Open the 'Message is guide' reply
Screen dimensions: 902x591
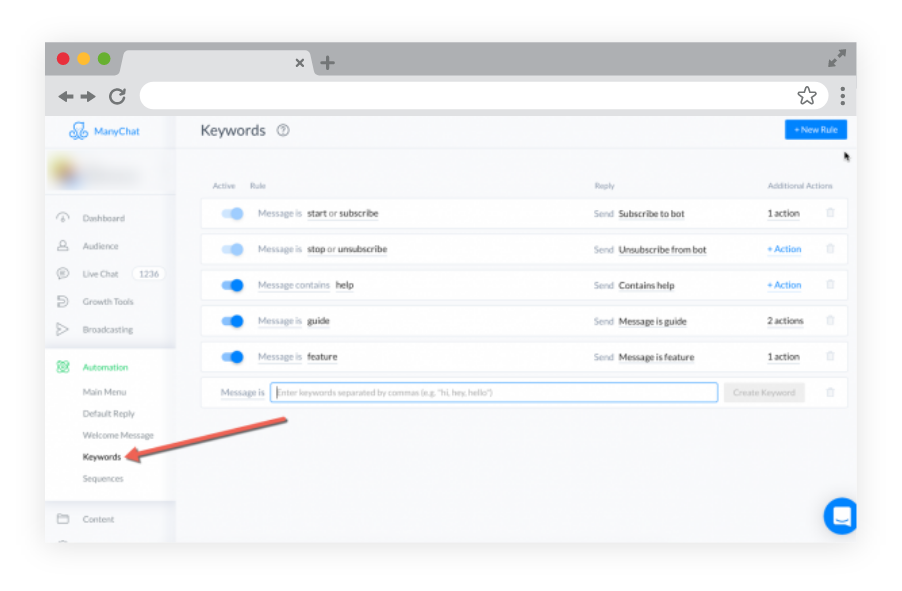(x=652, y=321)
